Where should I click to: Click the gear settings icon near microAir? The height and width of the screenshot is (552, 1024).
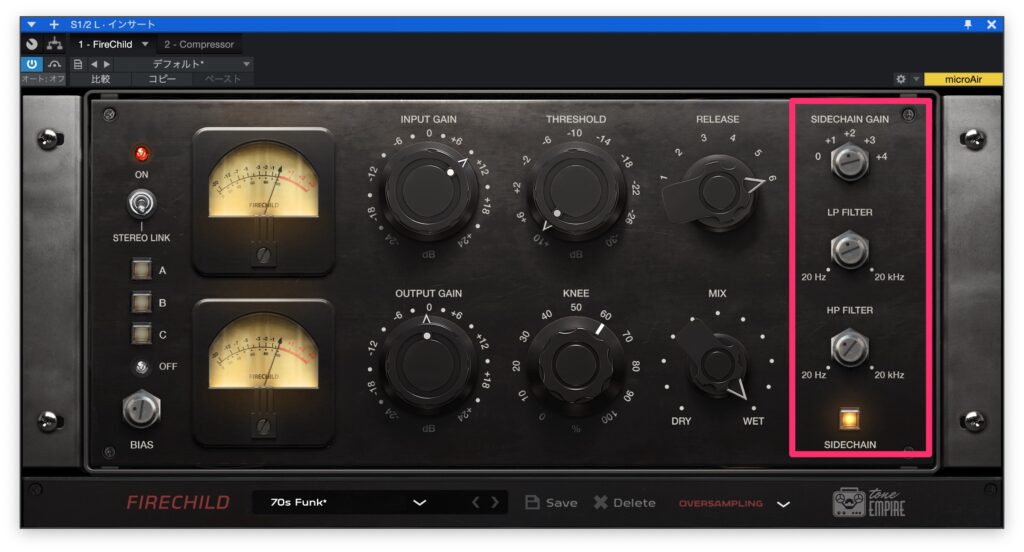click(x=901, y=79)
